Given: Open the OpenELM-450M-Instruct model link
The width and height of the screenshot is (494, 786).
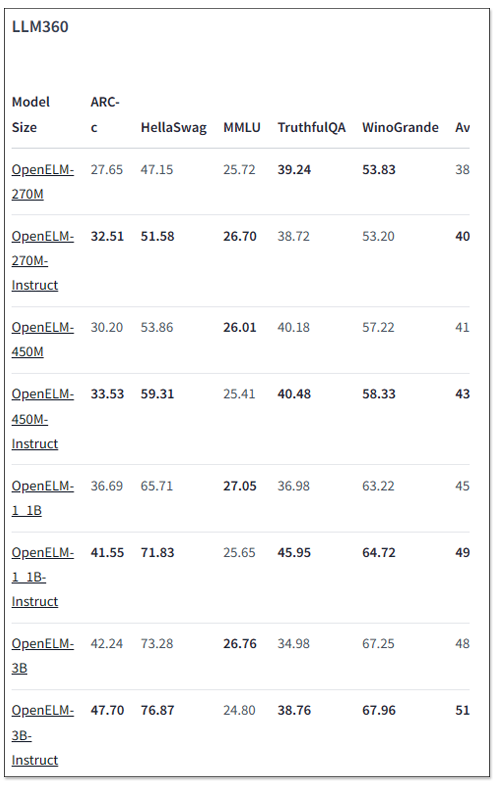Looking at the screenshot, I should (x=43, y=419).
